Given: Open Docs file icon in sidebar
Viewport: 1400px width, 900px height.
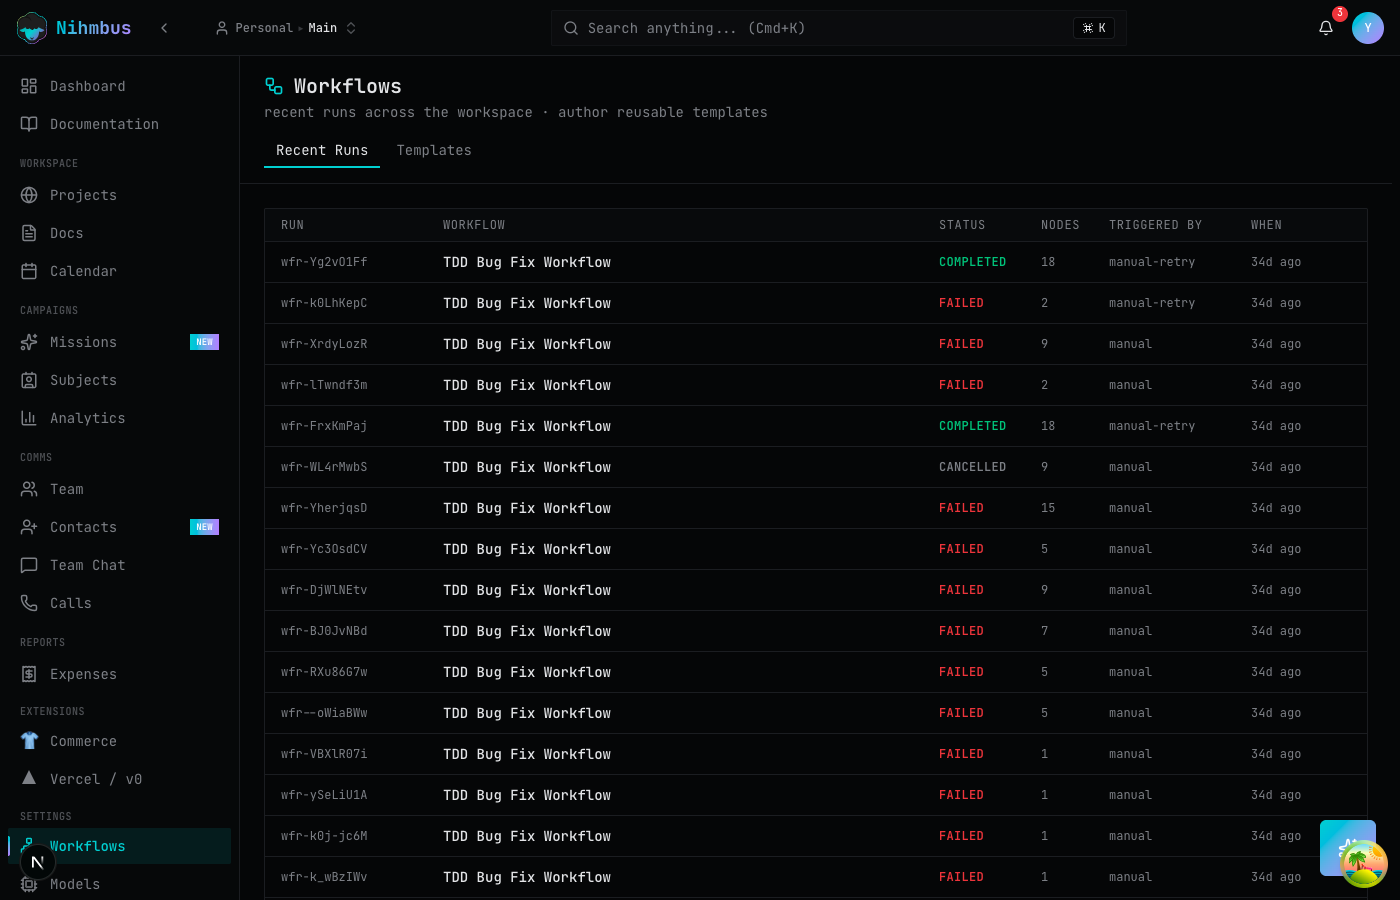Looking at the screenshot, I should 29,233.
